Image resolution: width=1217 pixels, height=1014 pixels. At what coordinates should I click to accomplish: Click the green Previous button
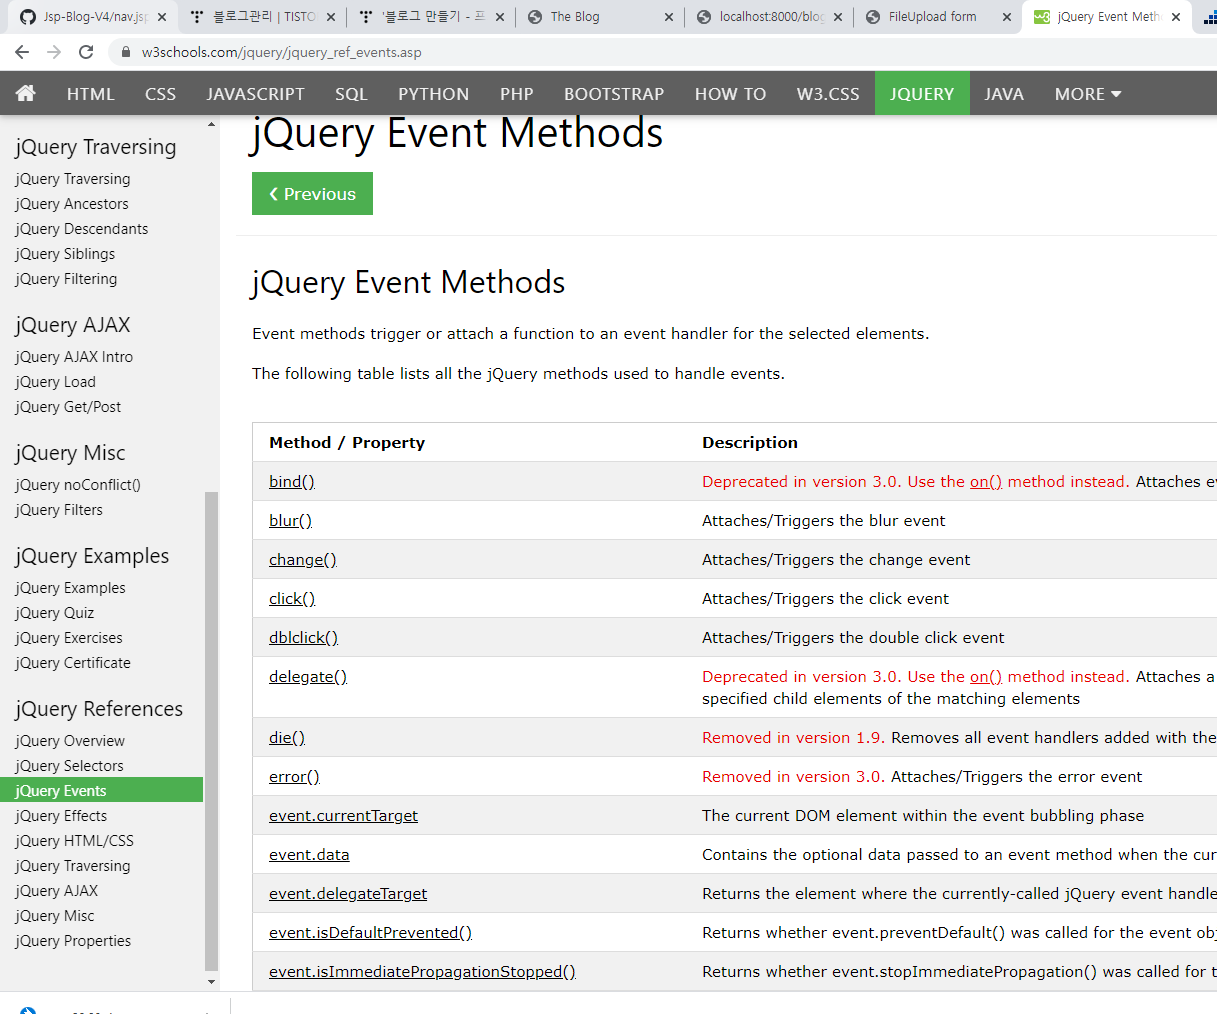coord(312,193)
